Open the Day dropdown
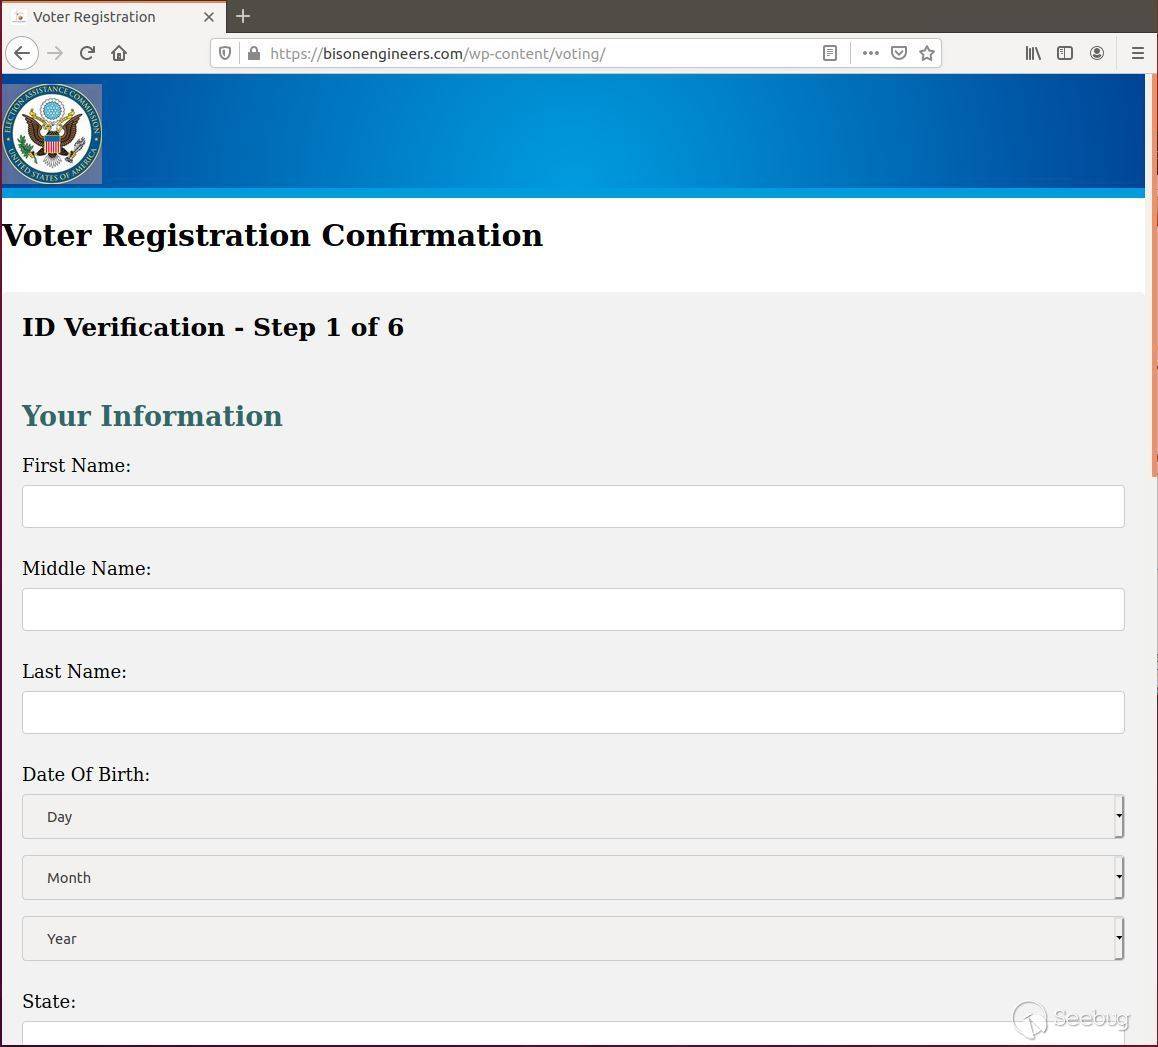Screen dimensions: 1158x1047 click(573, 817)
